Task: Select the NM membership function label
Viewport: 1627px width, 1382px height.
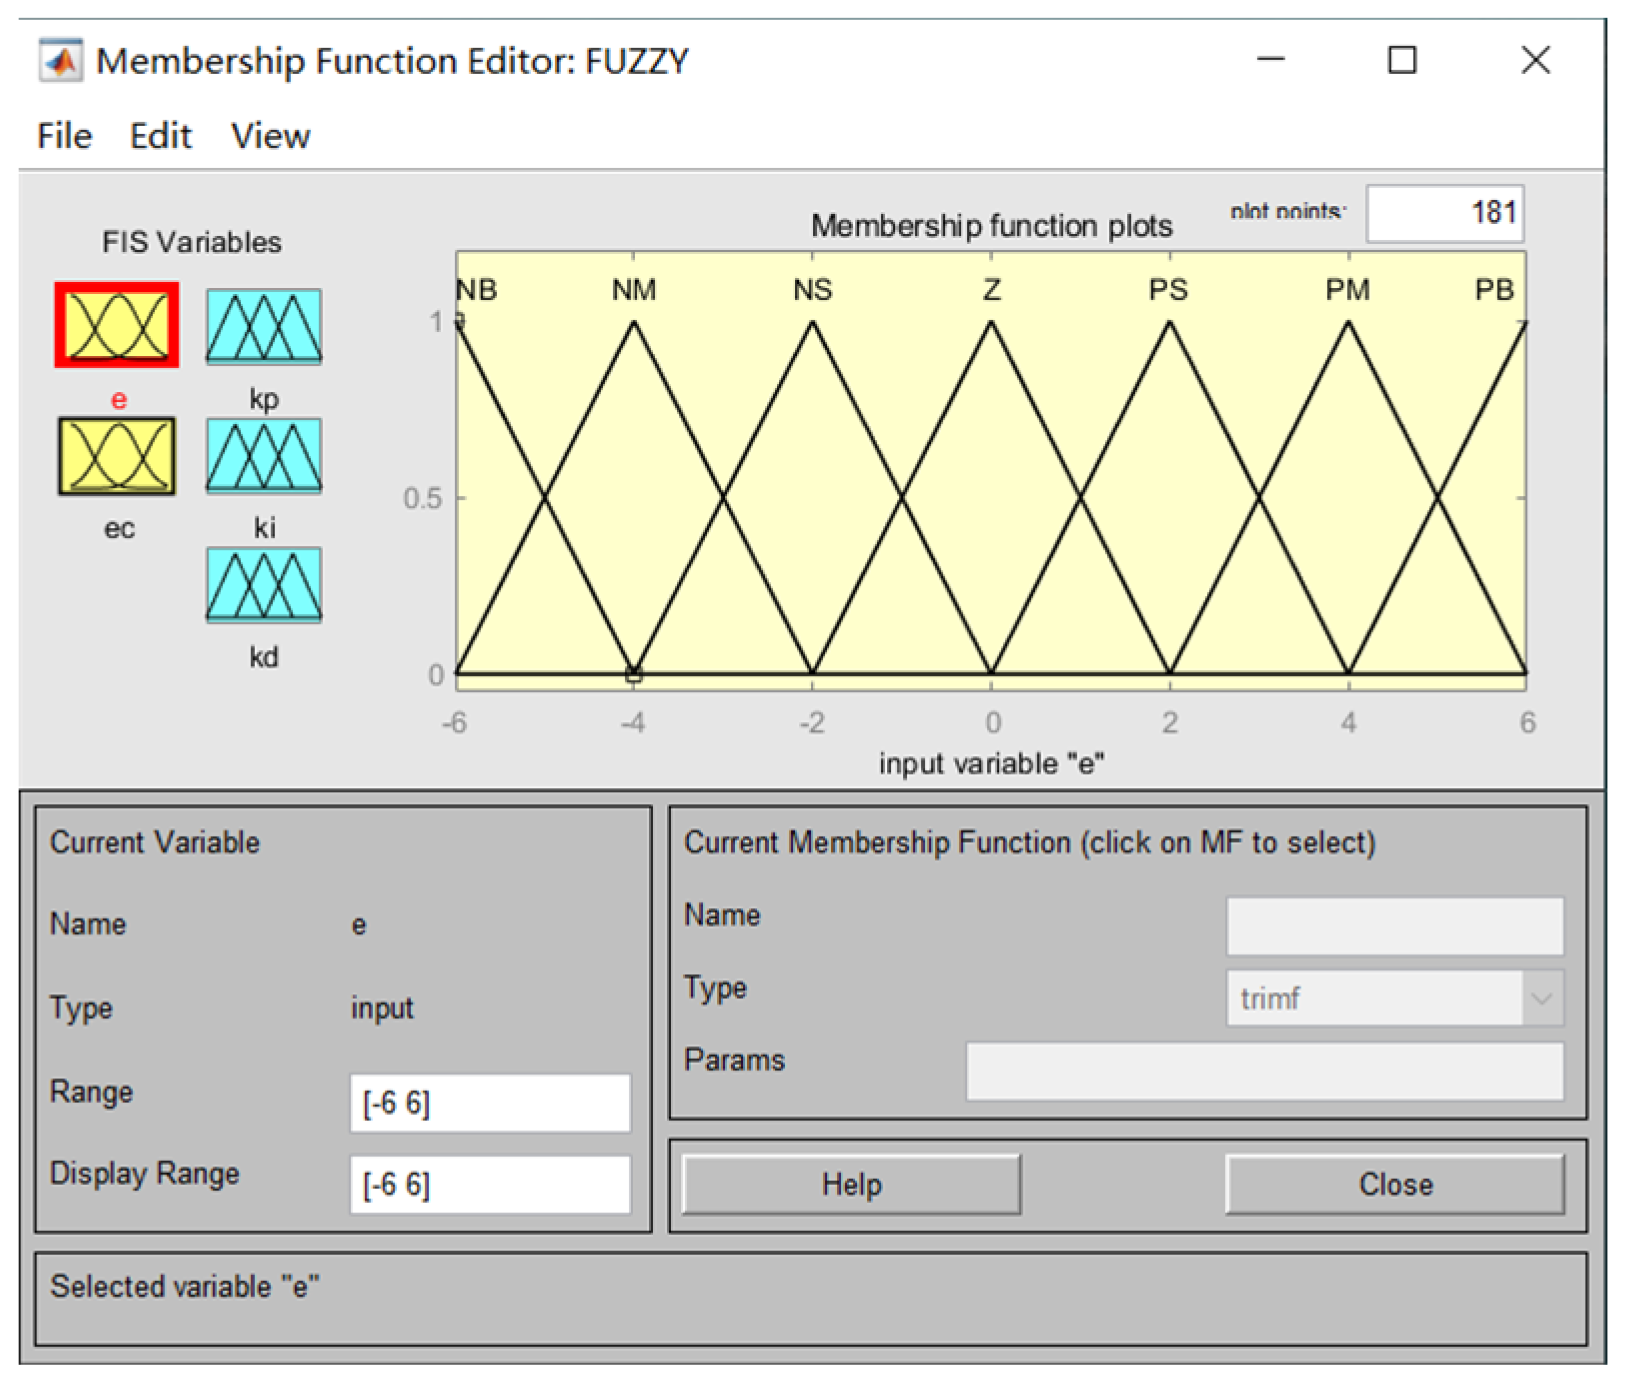Action: pyautogui.click(x=634, y=290)
